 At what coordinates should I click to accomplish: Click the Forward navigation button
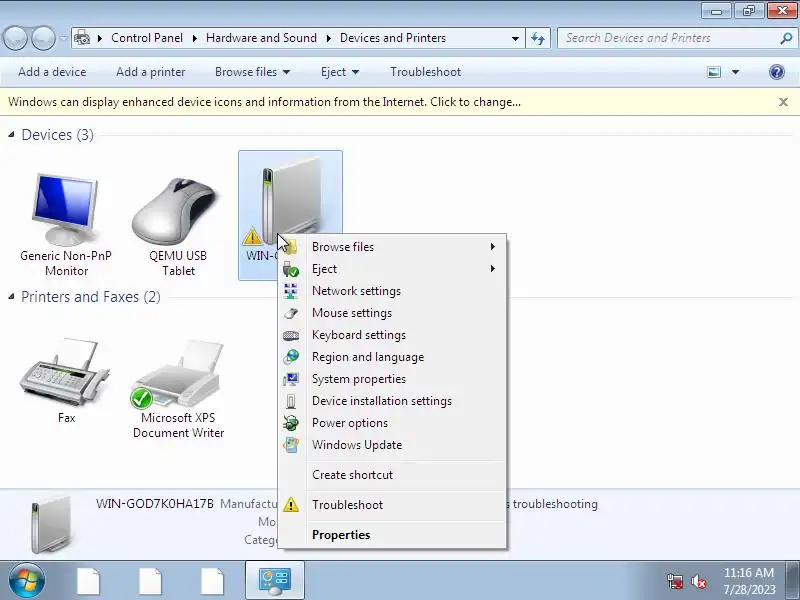pos(43,38)
